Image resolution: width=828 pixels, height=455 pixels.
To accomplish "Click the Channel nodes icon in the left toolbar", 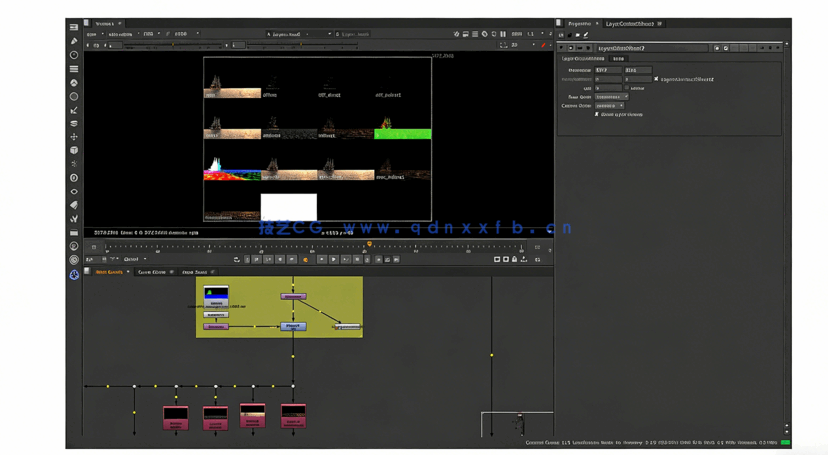I will coord(74,70).
